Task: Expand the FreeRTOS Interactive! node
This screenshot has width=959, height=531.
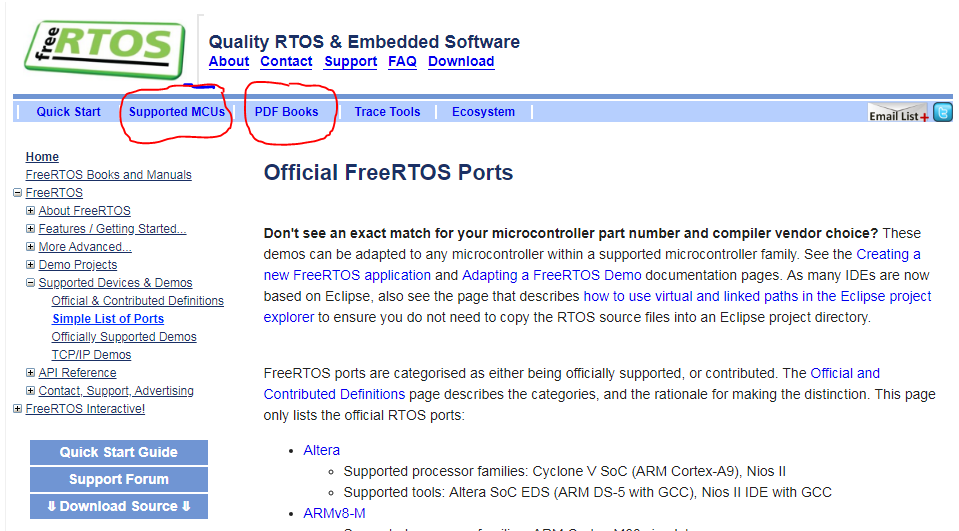Action: coord(18,409)
